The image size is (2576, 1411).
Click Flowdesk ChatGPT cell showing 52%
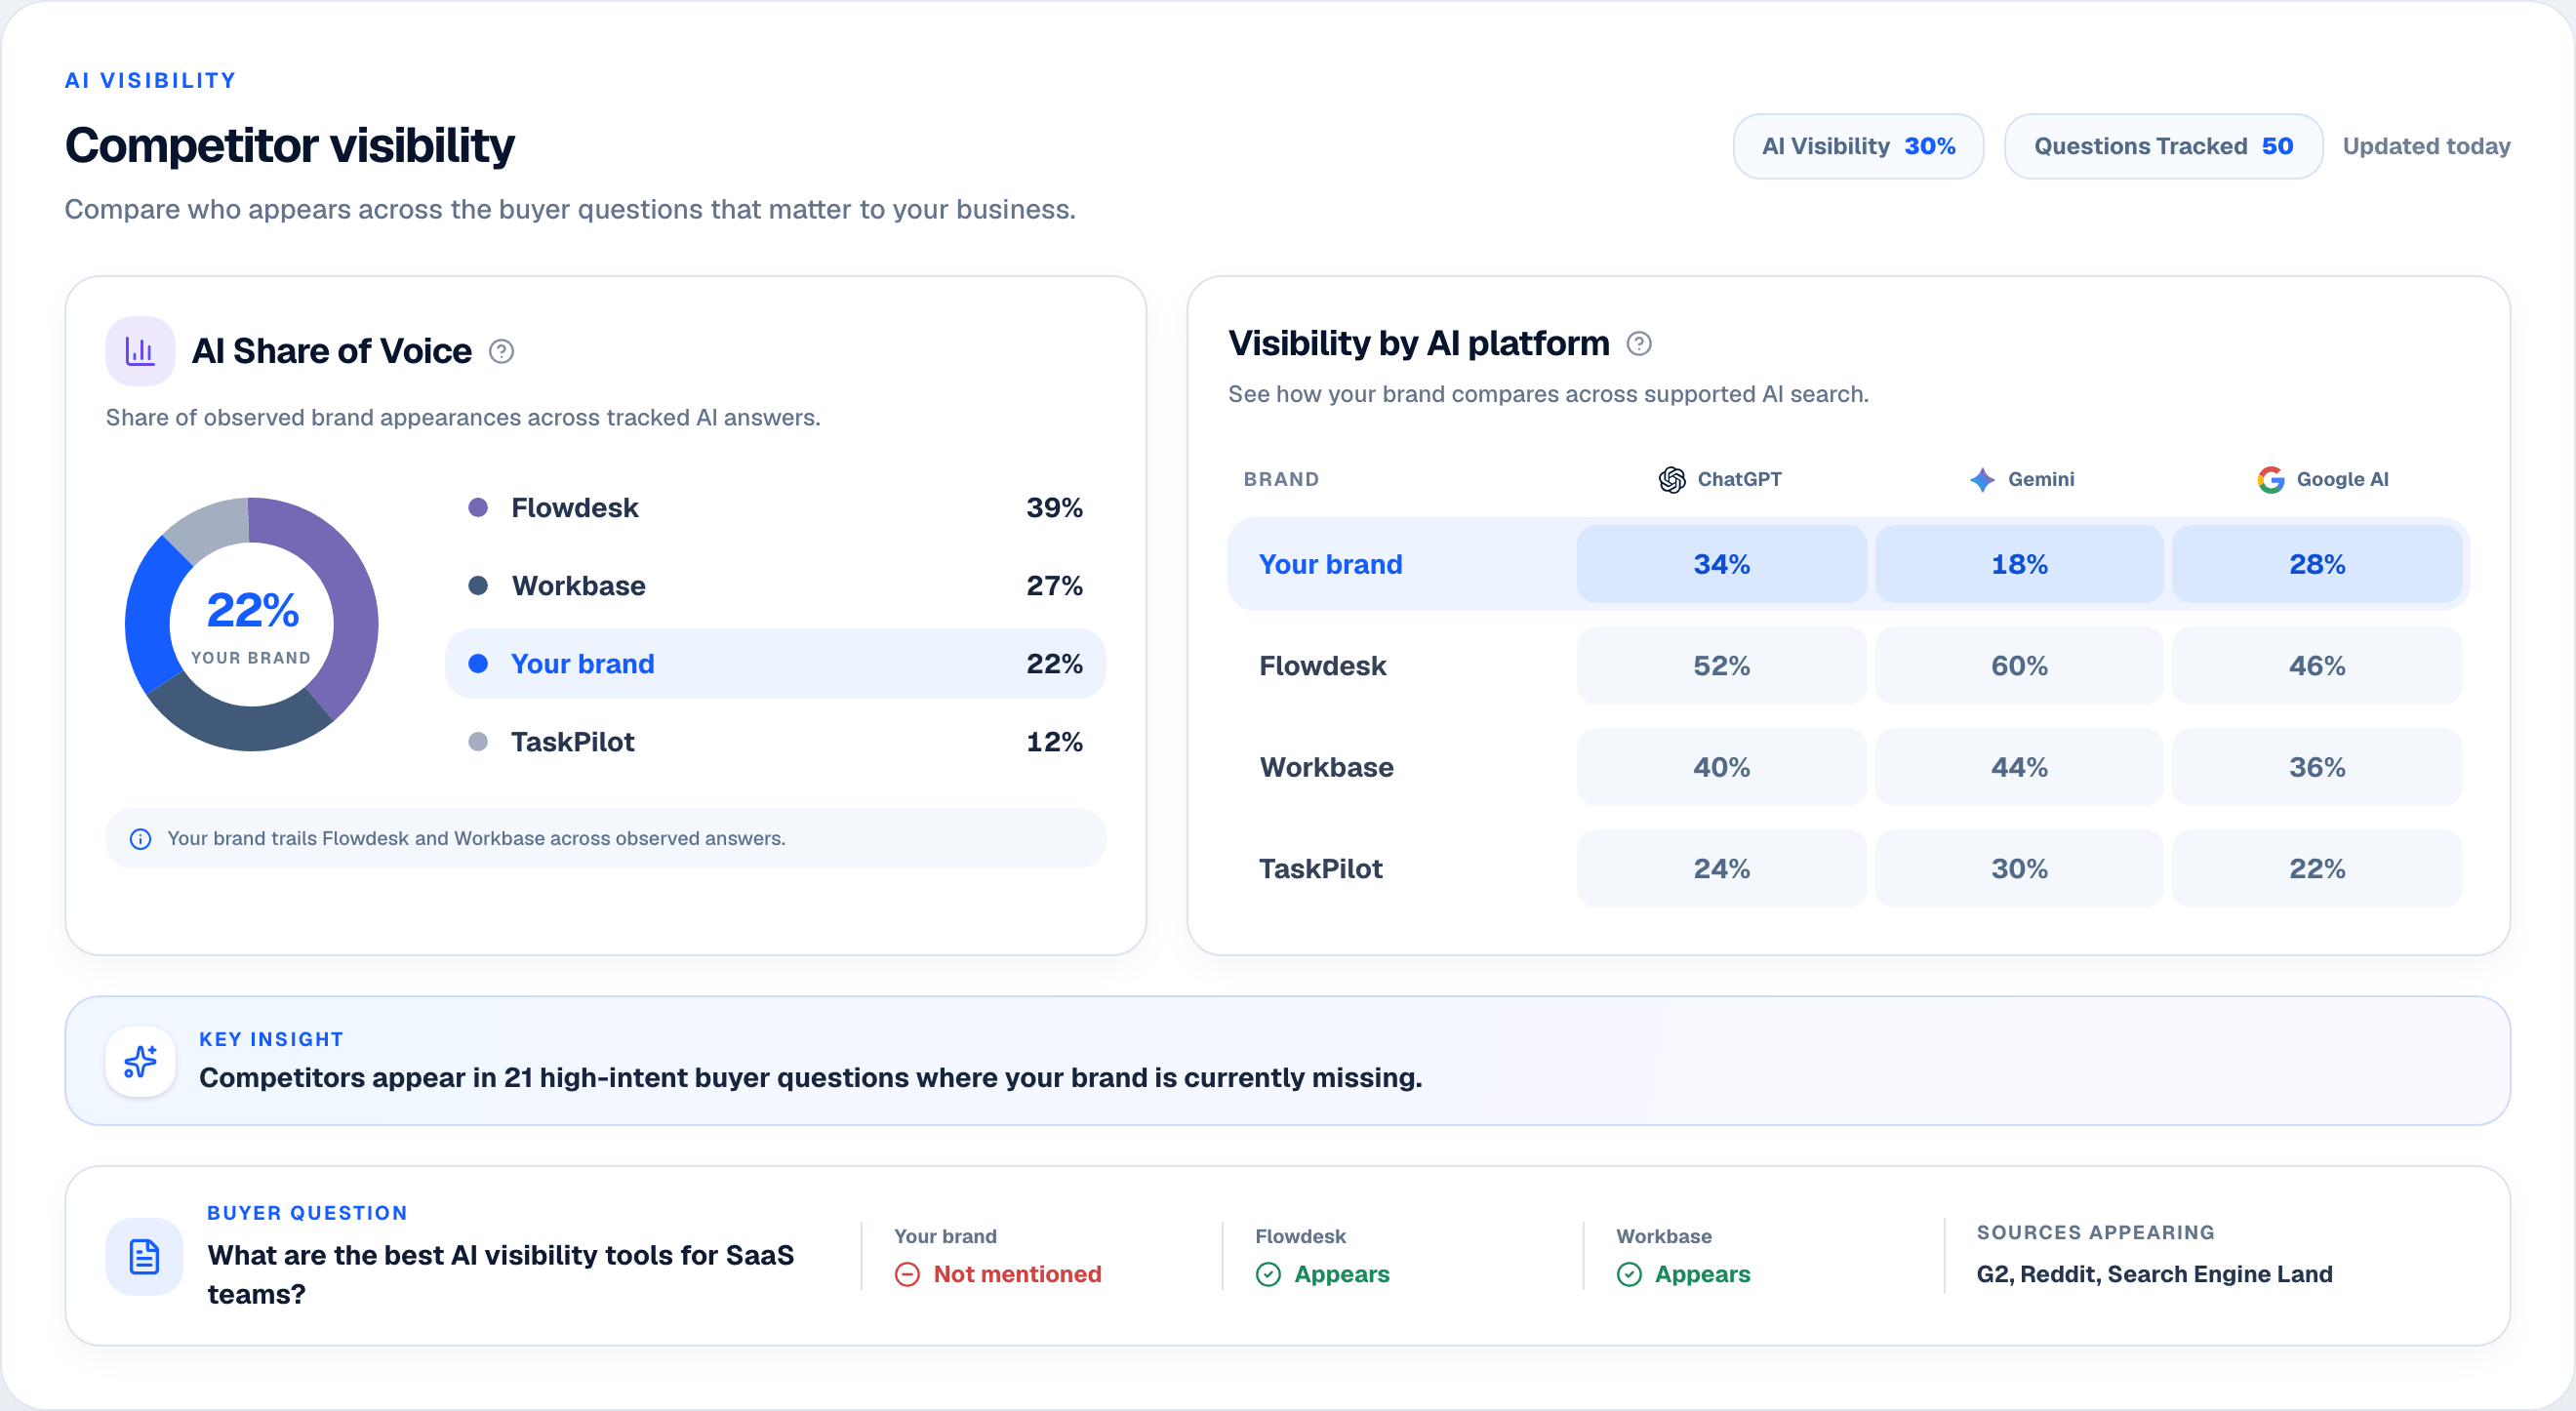pos(1721,666)
